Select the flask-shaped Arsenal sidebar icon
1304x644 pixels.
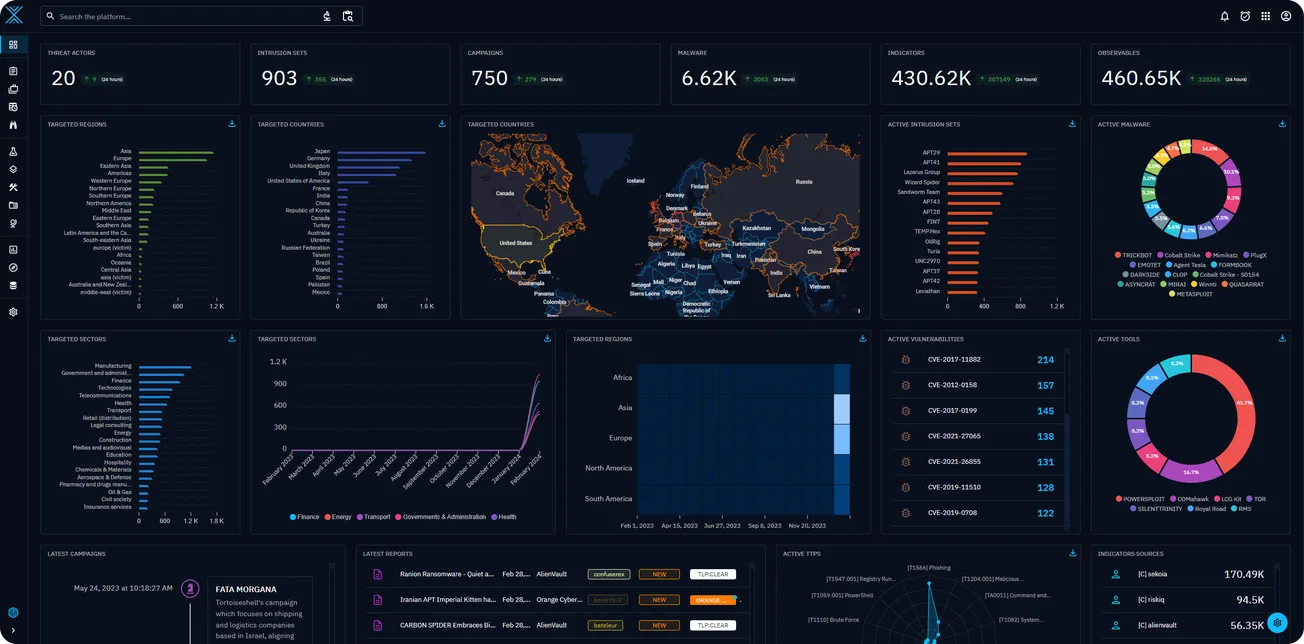14,152
